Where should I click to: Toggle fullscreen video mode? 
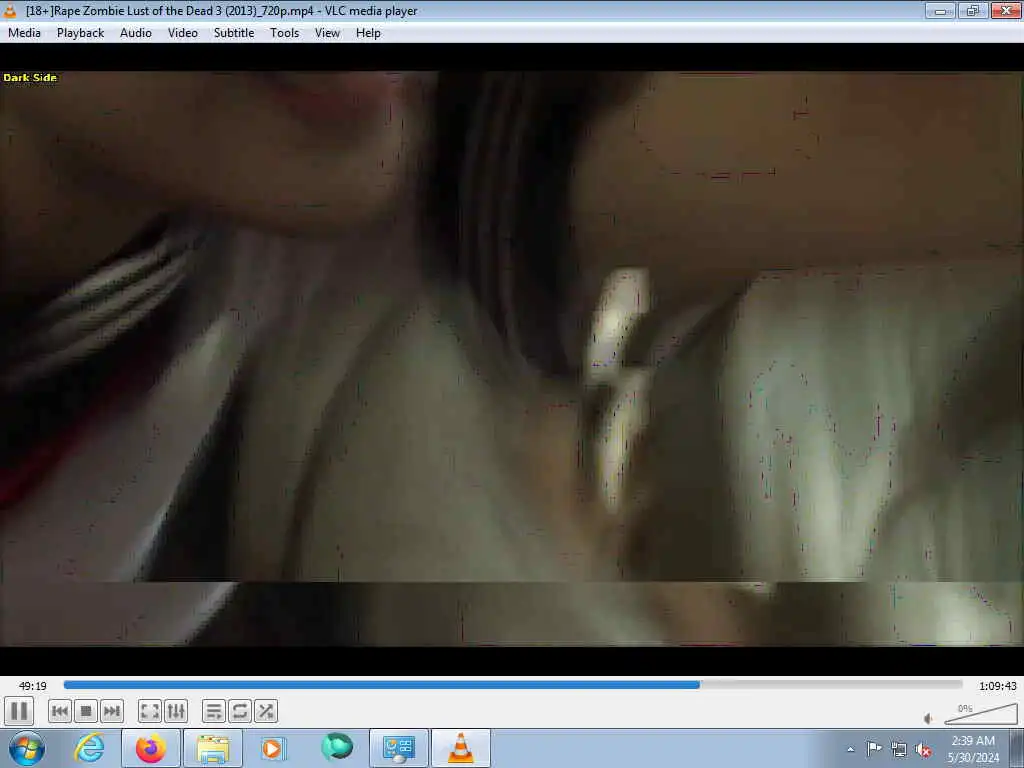coord(150,711)
